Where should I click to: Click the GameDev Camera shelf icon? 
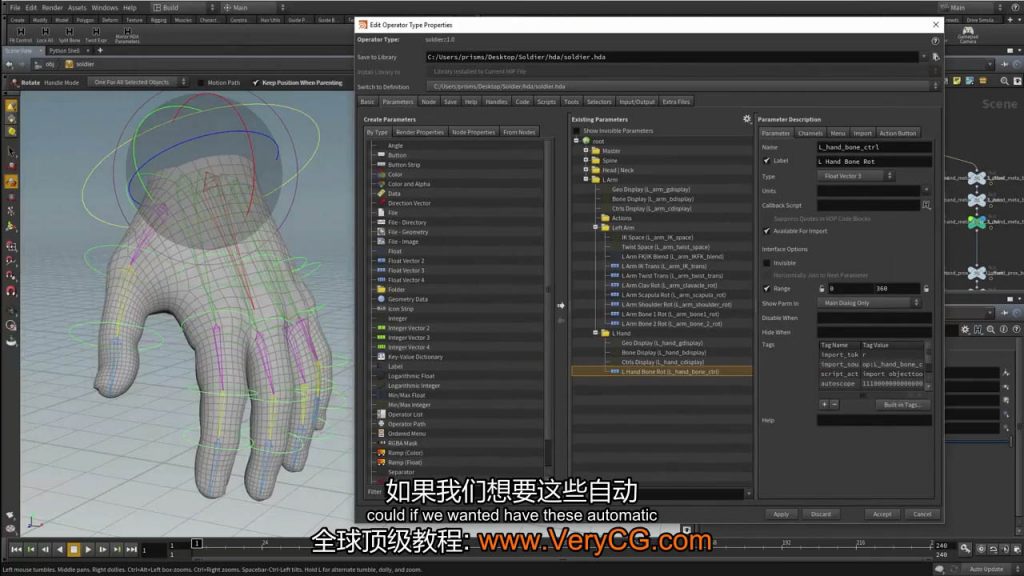click(968, 35)
